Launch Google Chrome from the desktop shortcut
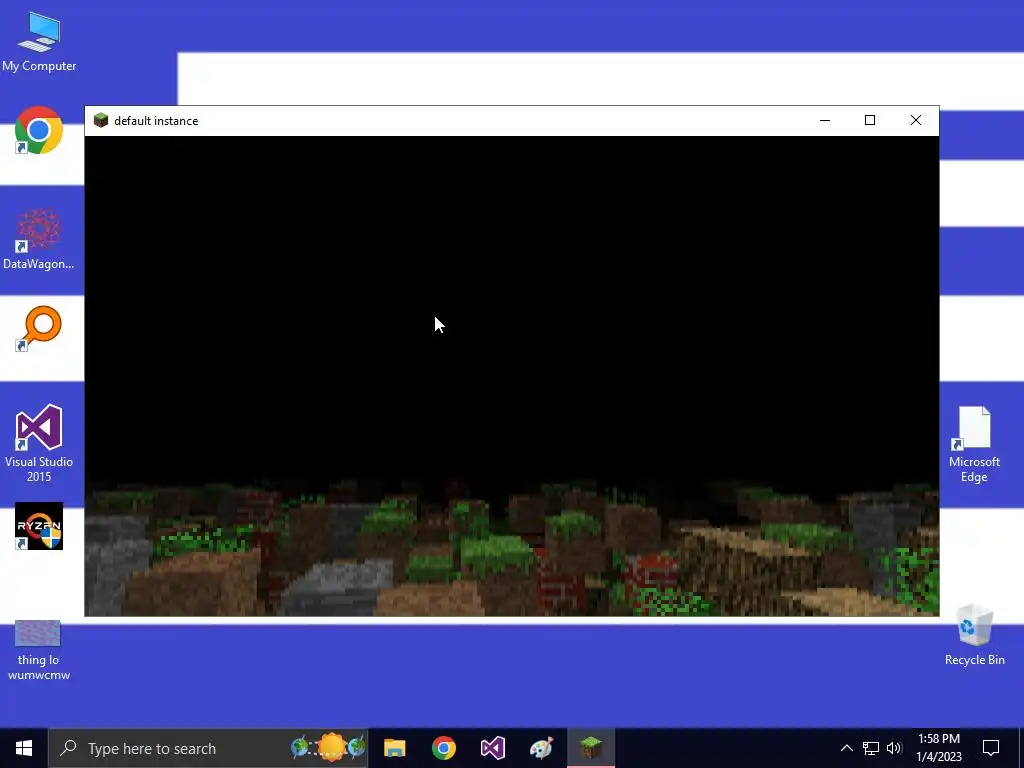The width and height of the screenshot is (1024, 768). [x=39, y=130]
